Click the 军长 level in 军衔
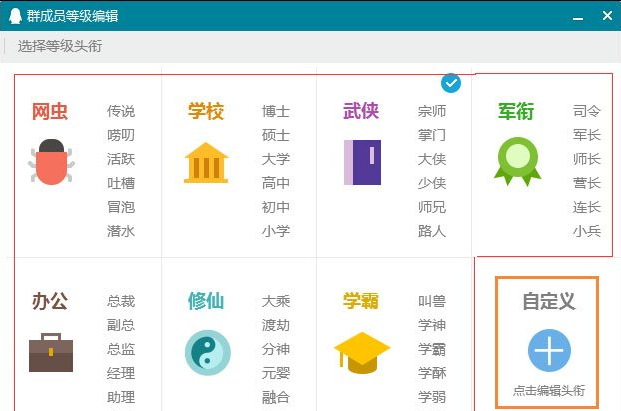 (587, 135)
